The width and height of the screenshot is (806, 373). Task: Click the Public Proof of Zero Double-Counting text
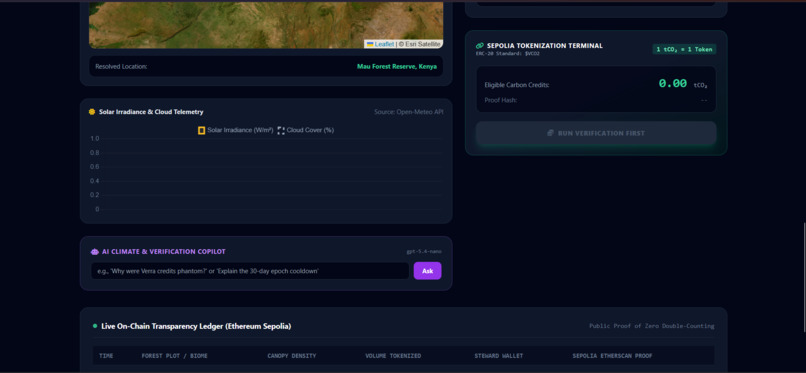[x=651, y=326]
